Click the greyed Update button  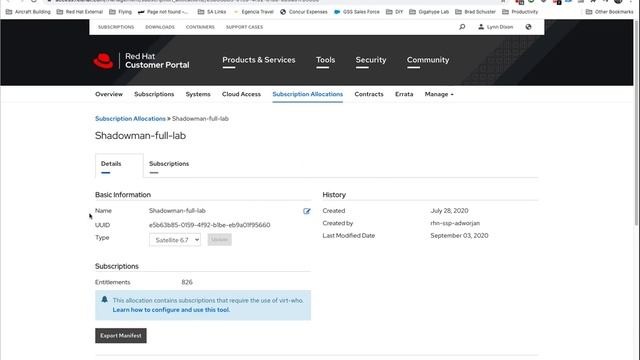[220, 240]
